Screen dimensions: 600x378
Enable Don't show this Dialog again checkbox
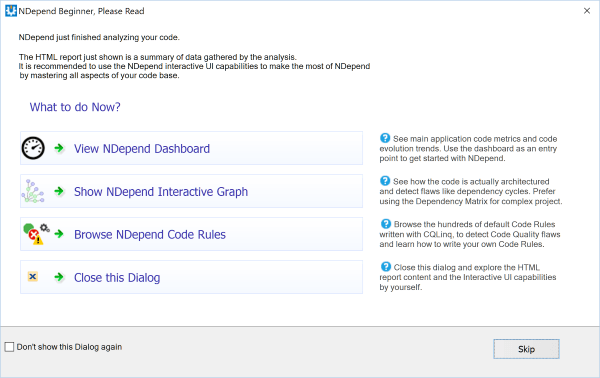[9, 347]
